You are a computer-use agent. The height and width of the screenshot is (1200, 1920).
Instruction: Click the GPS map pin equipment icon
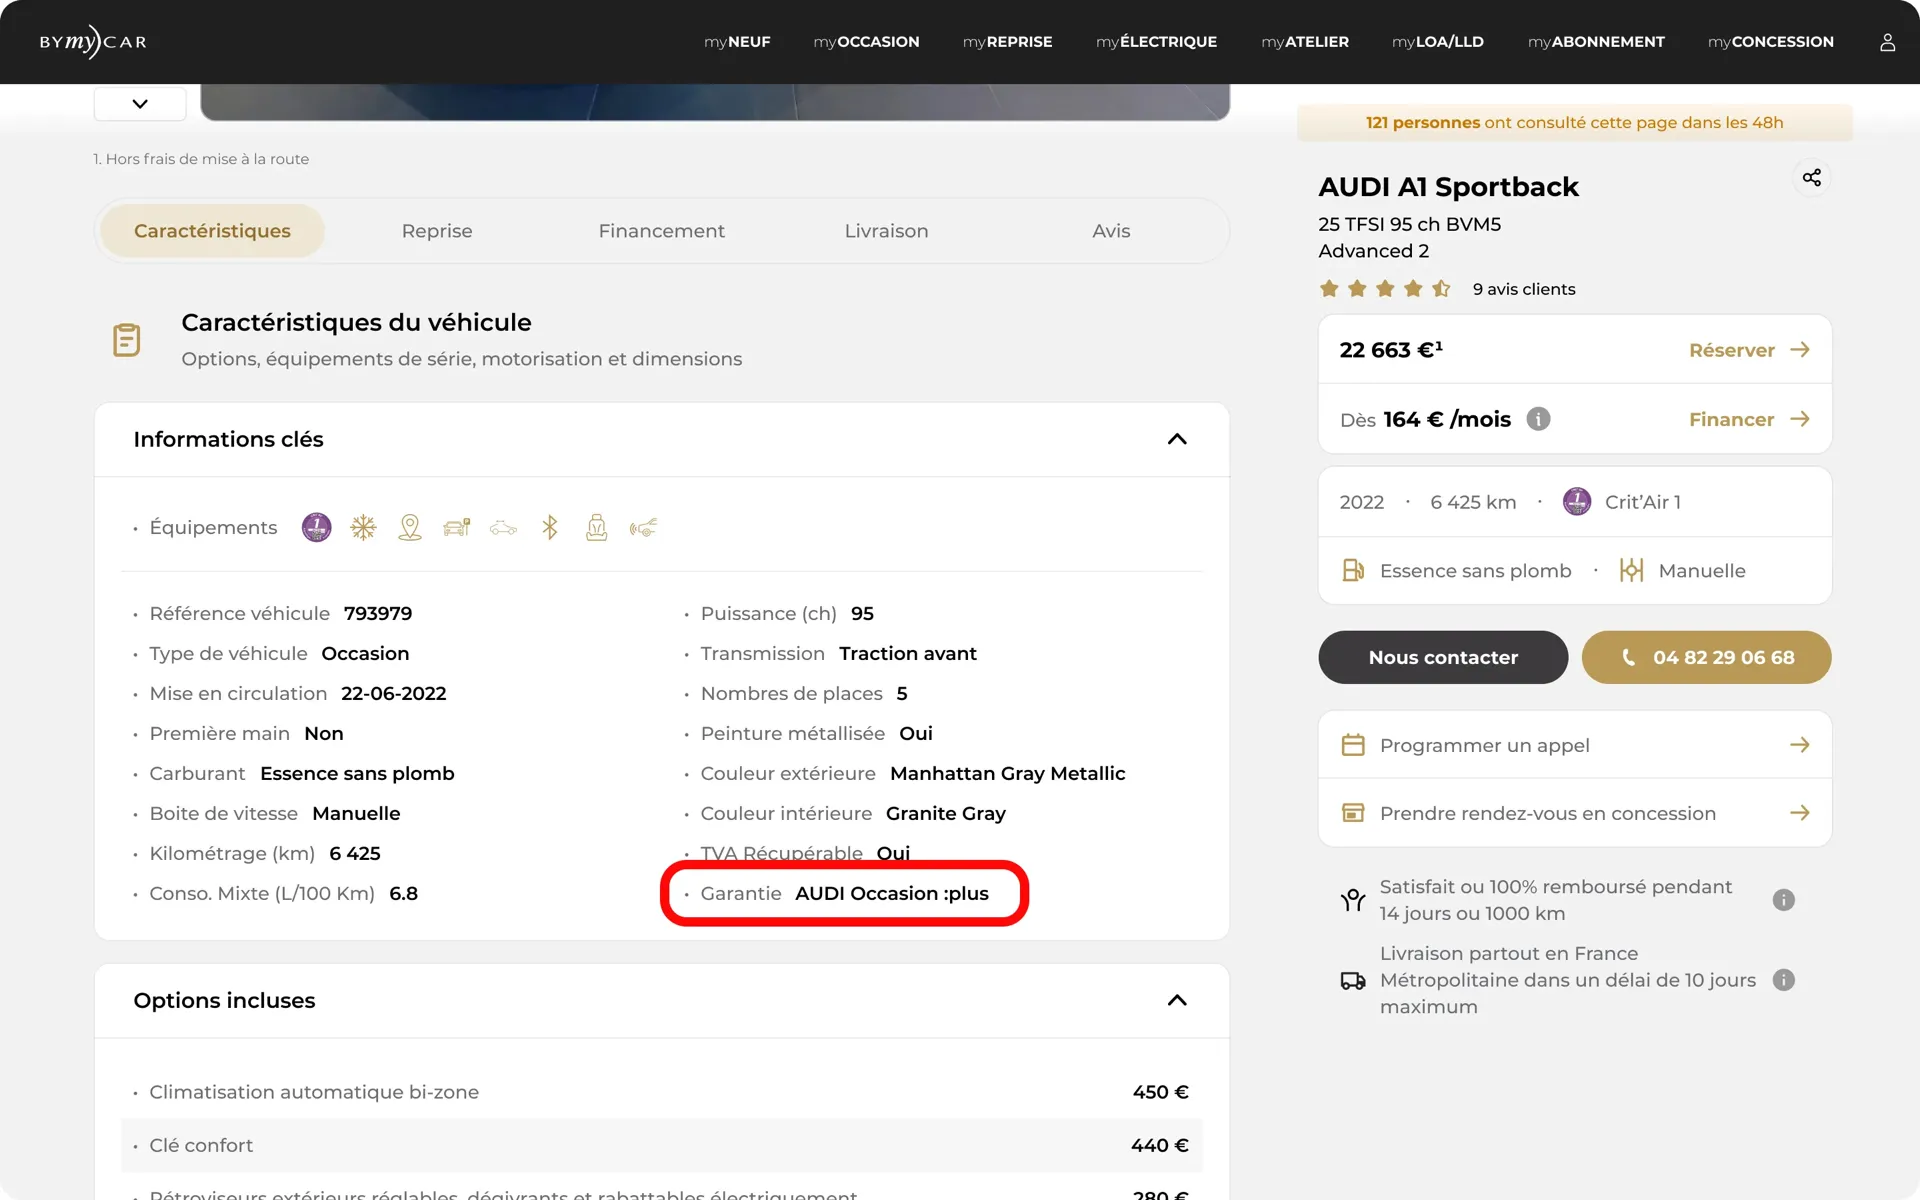(x=410, y=527)
